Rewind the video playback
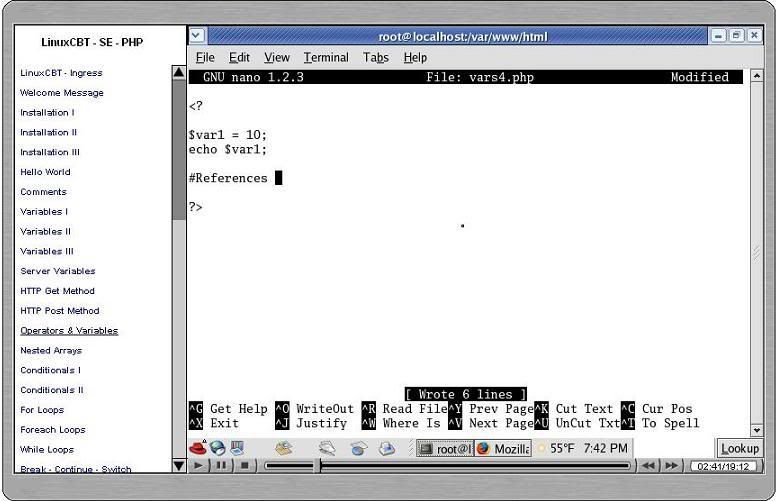The width and height of the screenshot is (776, 501). pos(648,465)
